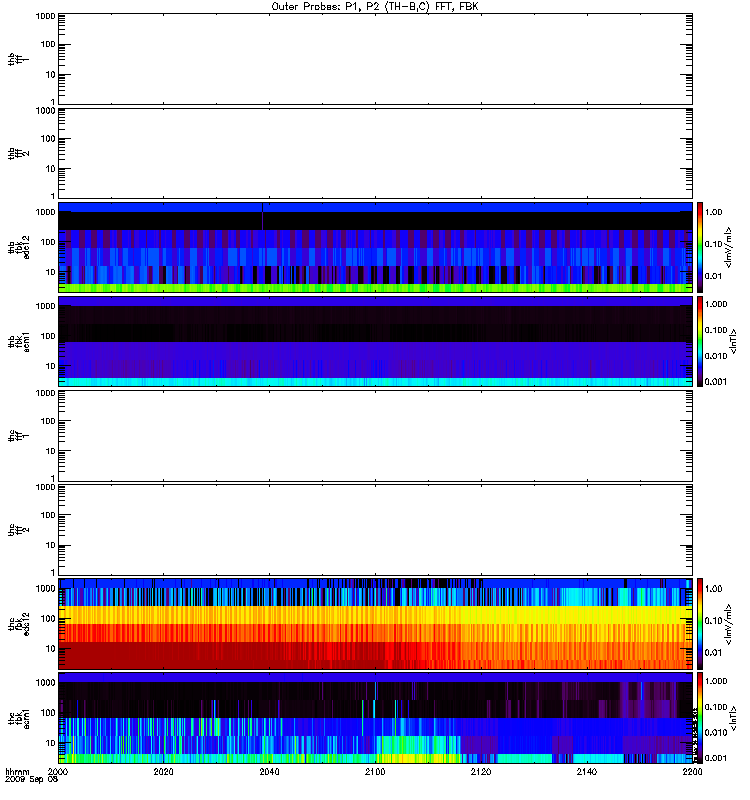Click the "thb fbk edc12" y-axis label
750x800 pixels.
click(19, 247)
